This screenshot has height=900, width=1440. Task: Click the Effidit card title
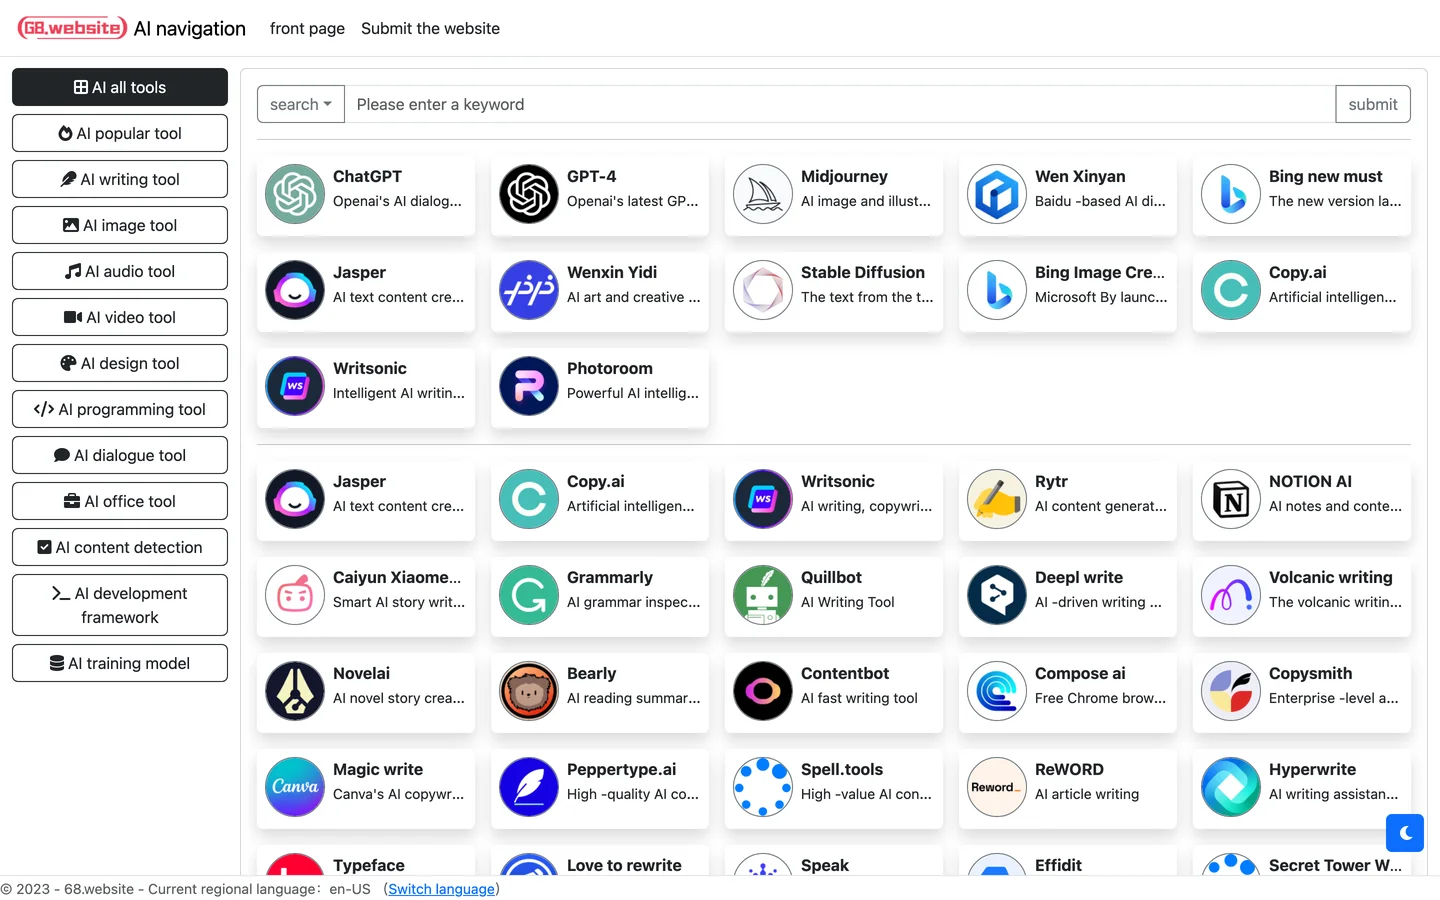coord(1058,865)
